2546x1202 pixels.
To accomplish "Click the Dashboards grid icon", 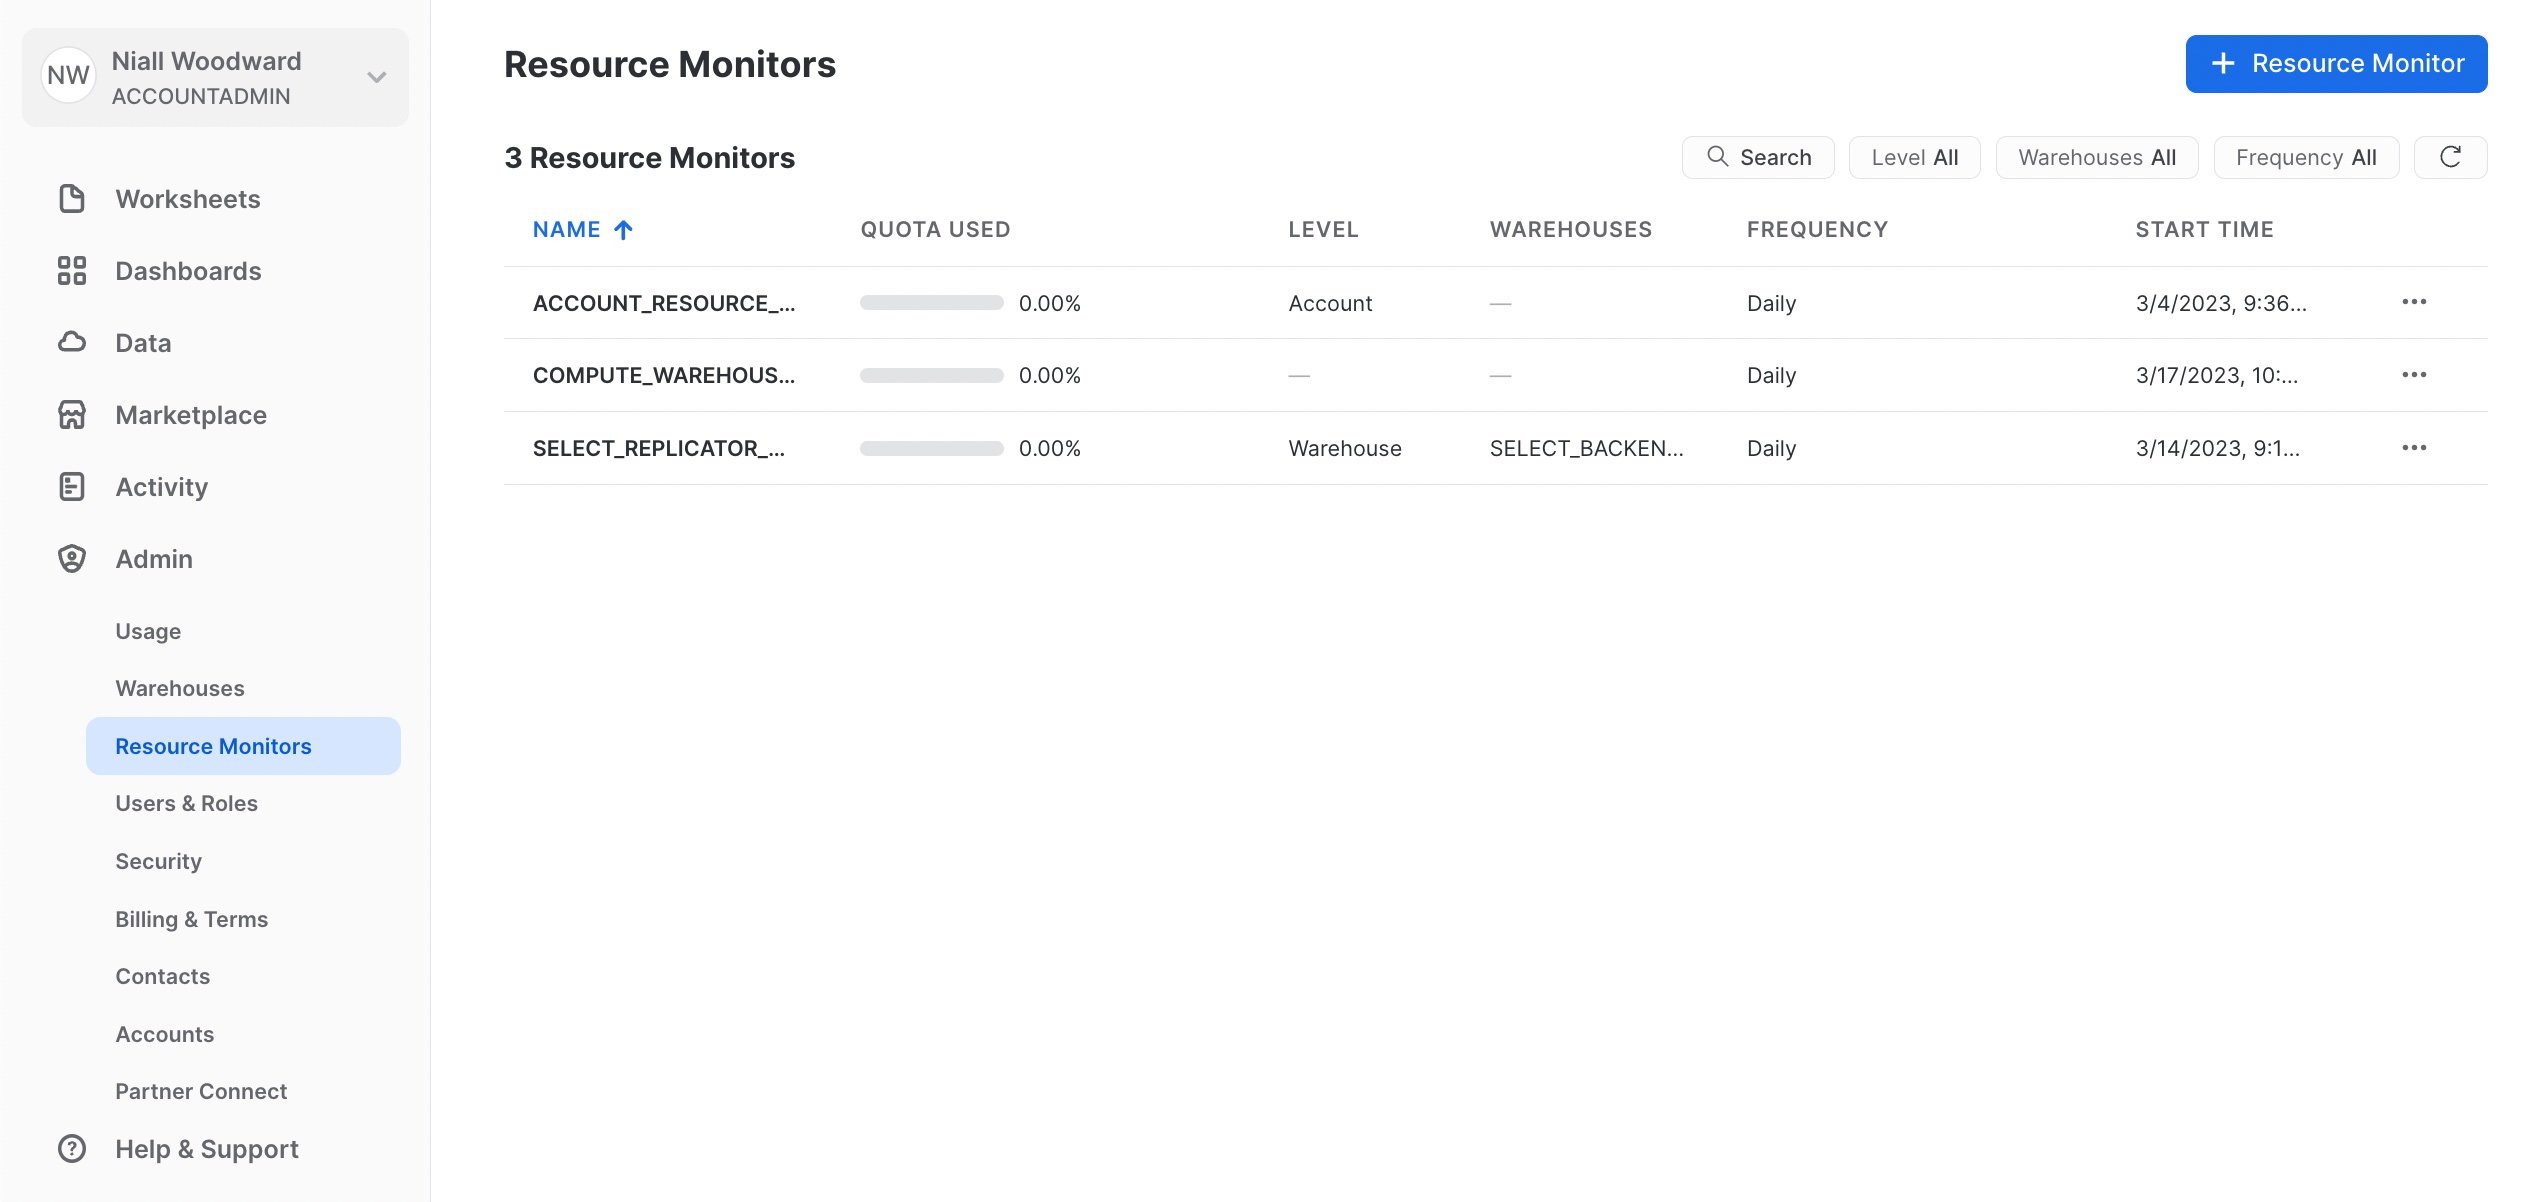I will 72,271.
